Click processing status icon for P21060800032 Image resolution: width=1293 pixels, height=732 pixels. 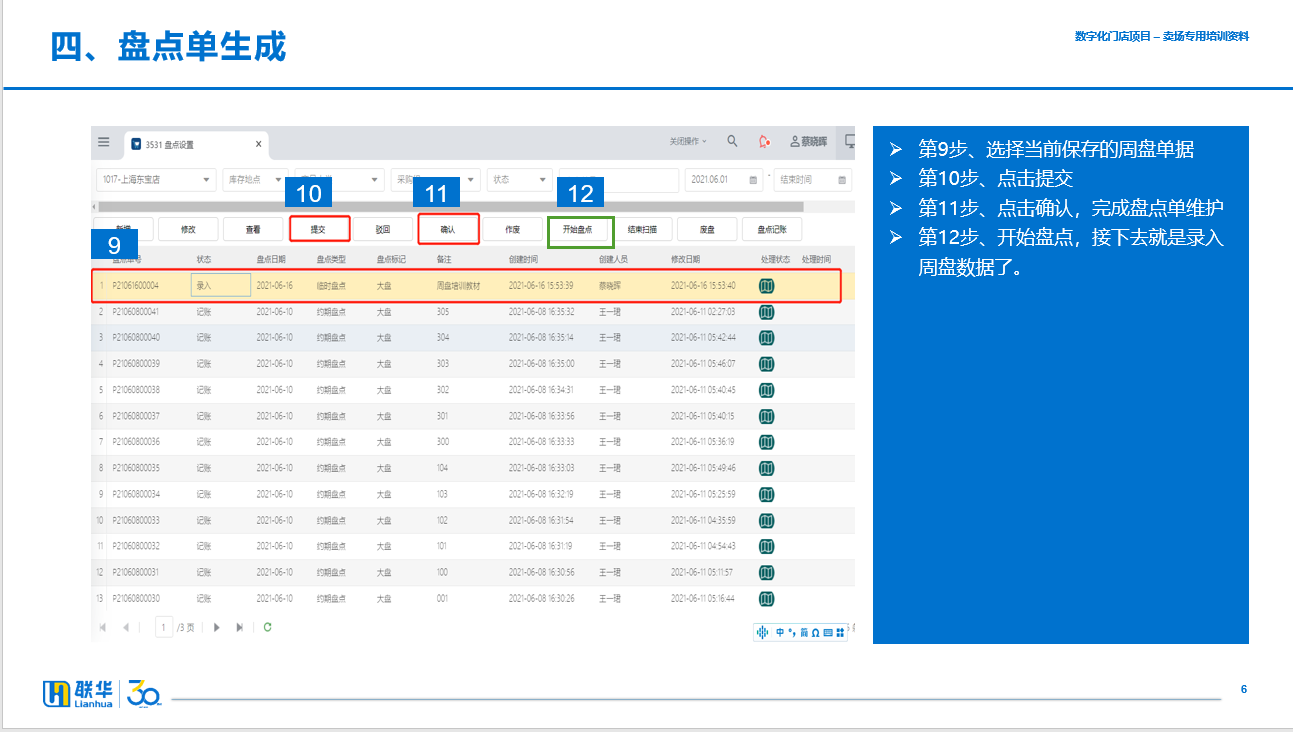767,547
